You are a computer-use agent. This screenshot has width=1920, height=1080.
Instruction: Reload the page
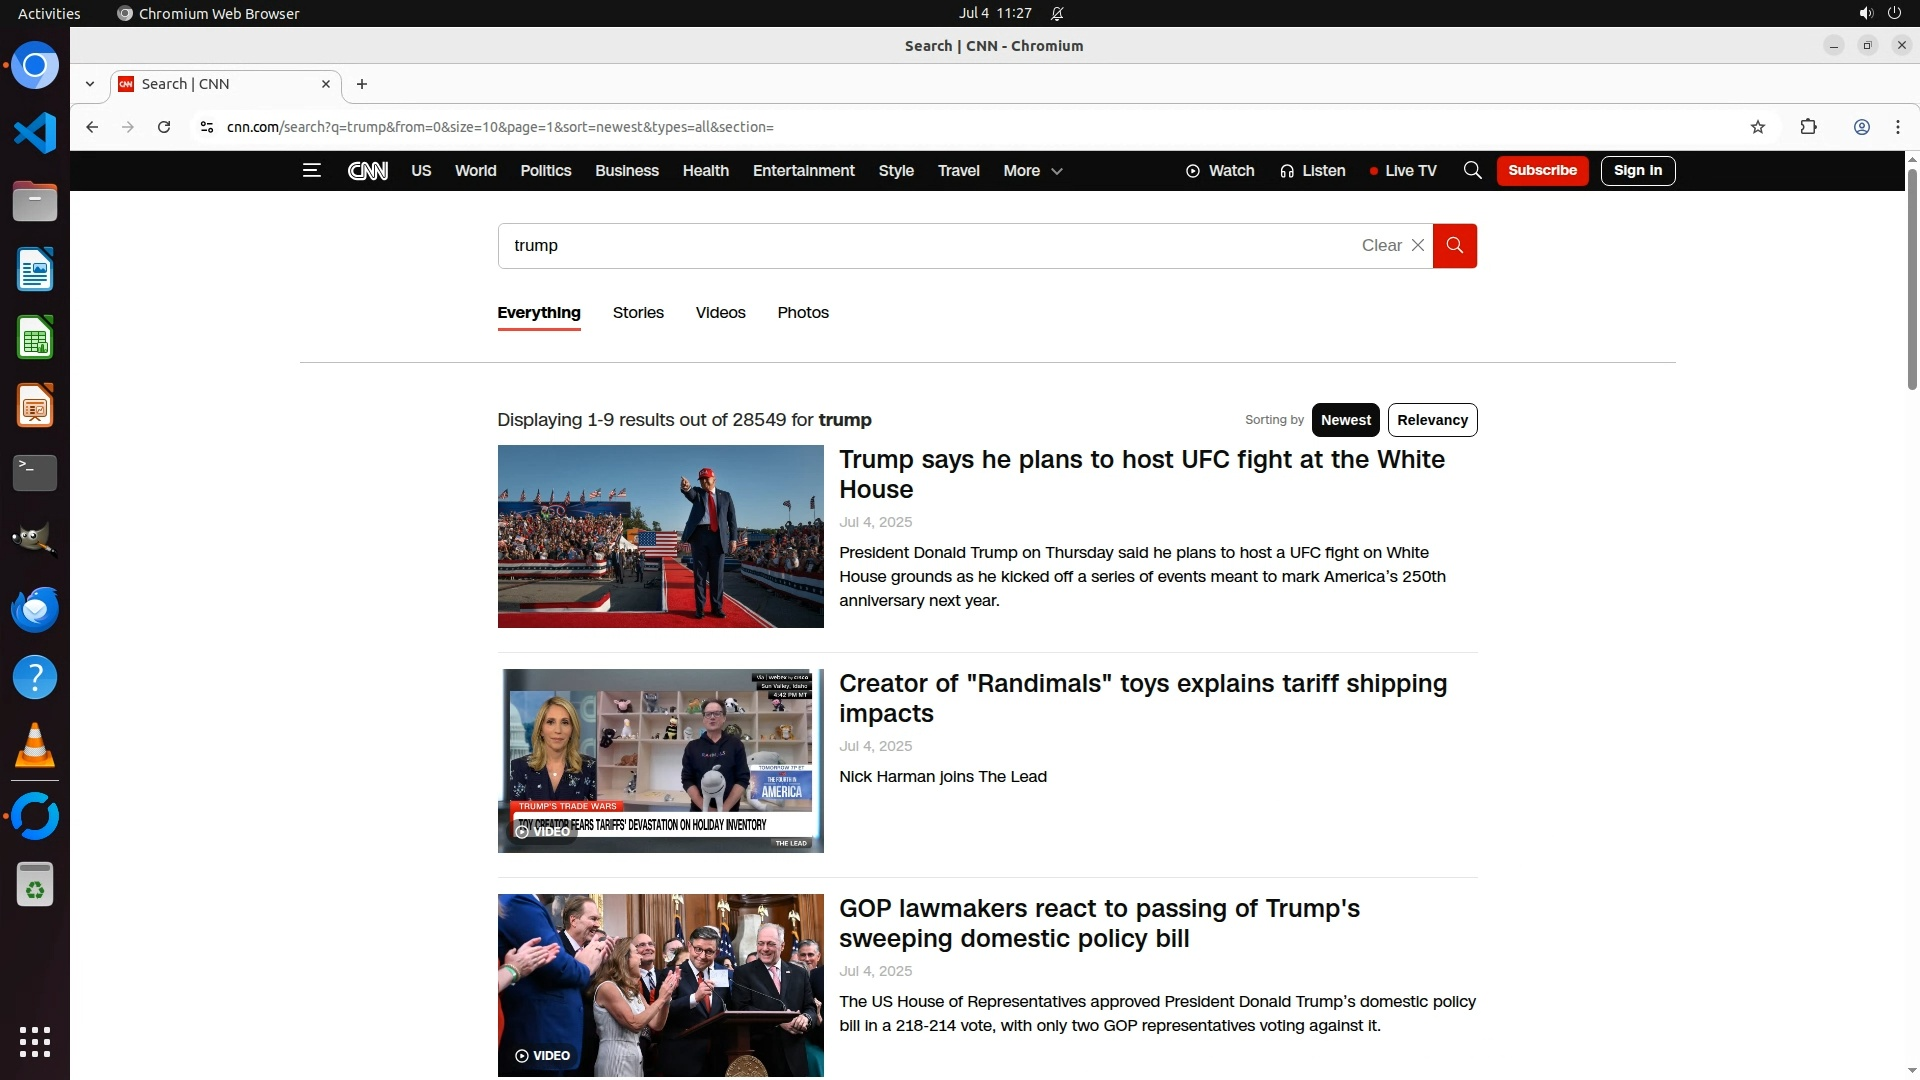click(x=164, y=127)
